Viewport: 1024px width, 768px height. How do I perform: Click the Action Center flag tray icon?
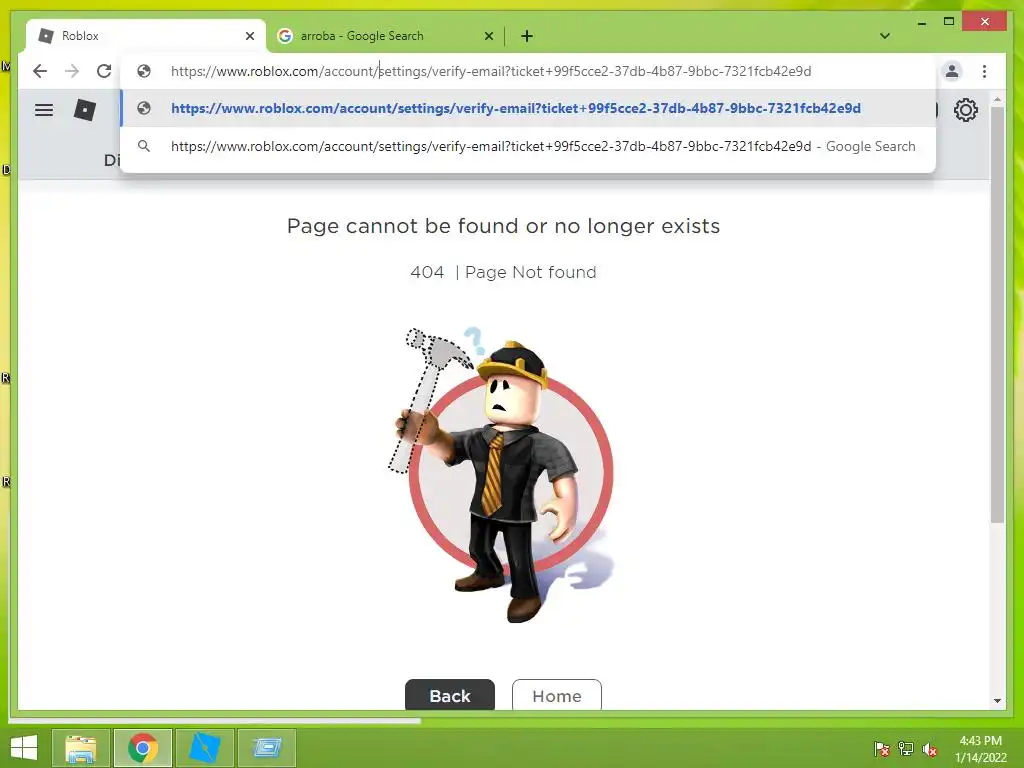(882, 749)
